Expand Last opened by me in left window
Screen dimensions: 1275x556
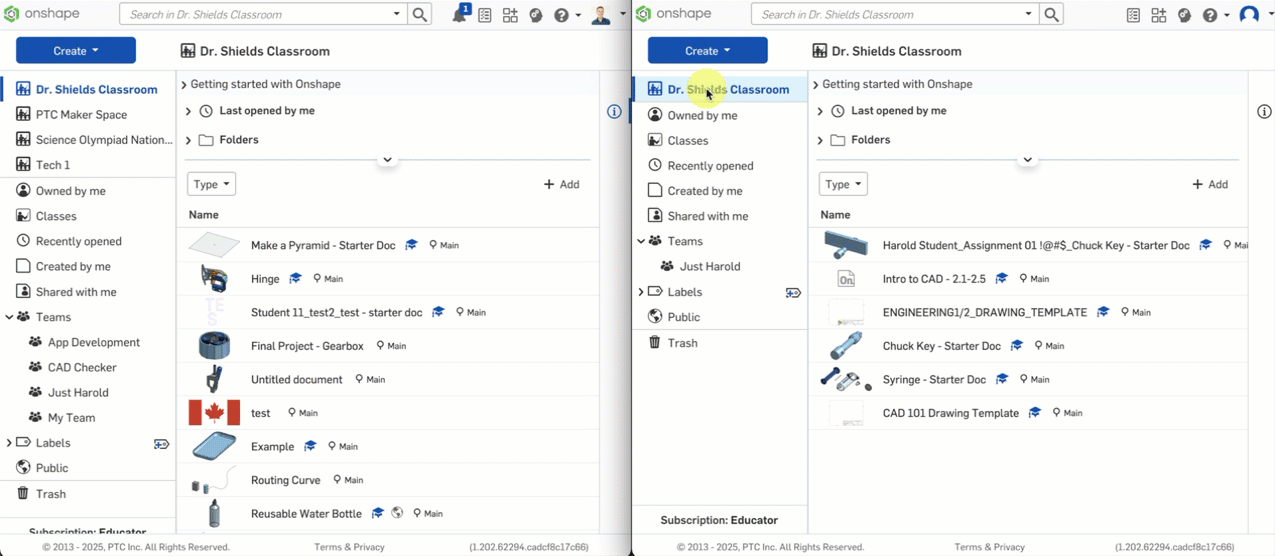[x=188, y=111]
